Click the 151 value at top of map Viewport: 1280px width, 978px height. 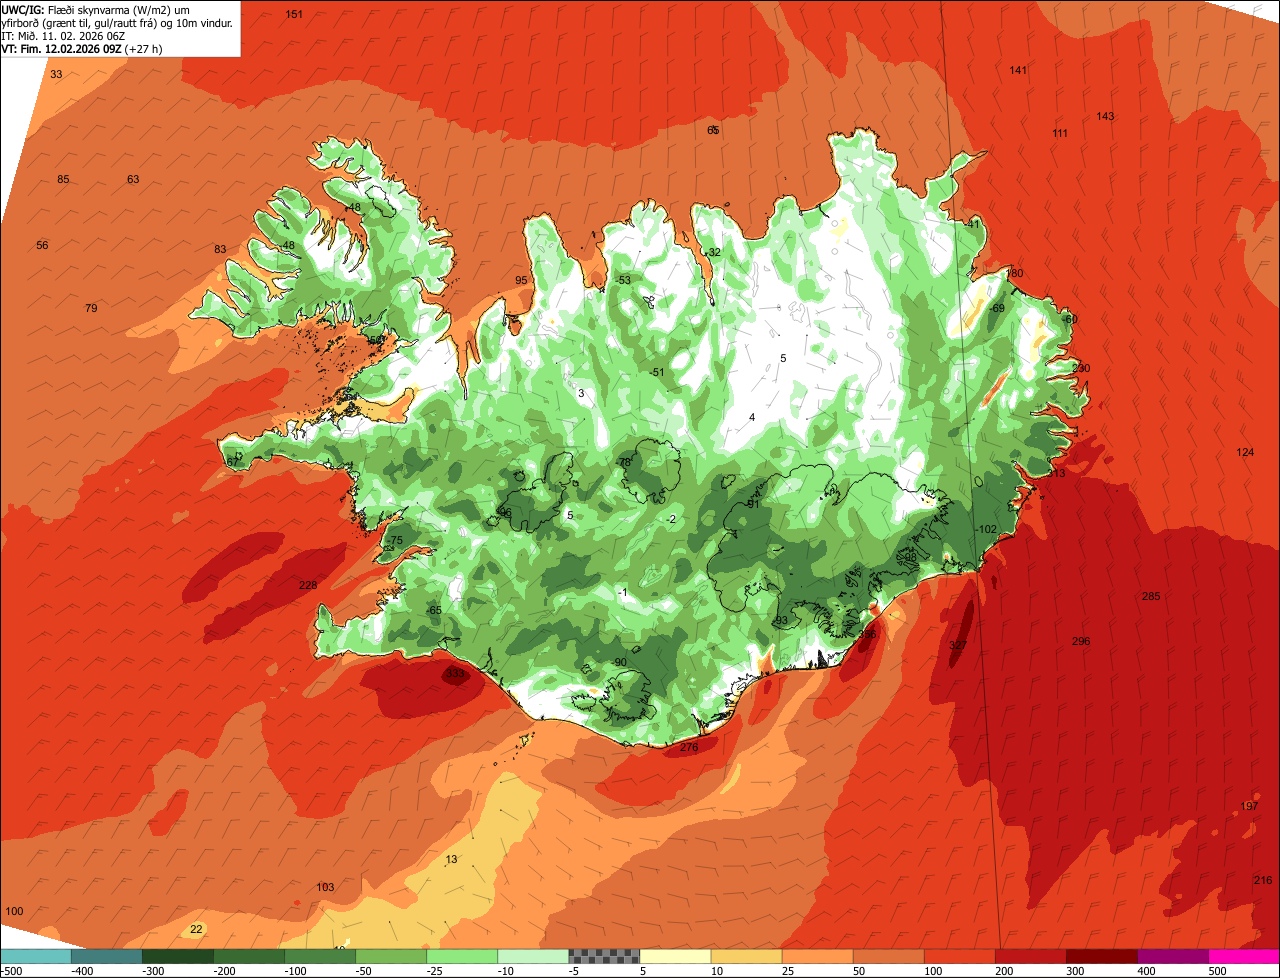click(x=294, y=14)
